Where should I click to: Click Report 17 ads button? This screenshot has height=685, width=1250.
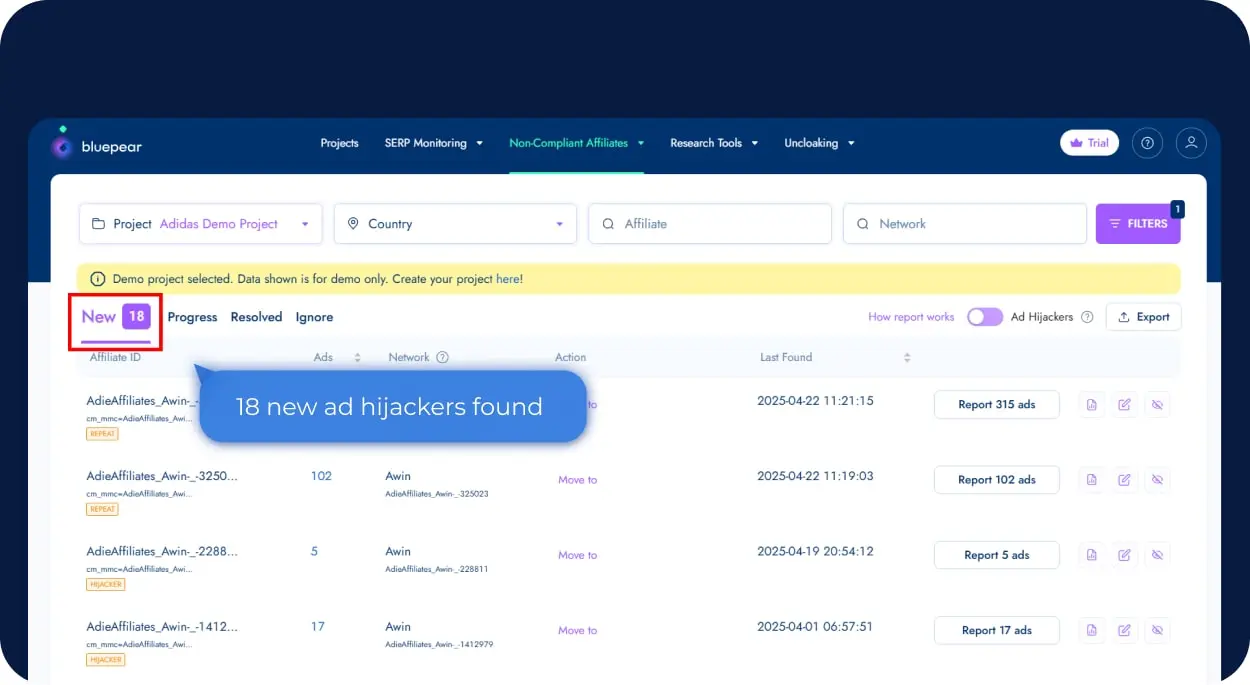(996, 630)
